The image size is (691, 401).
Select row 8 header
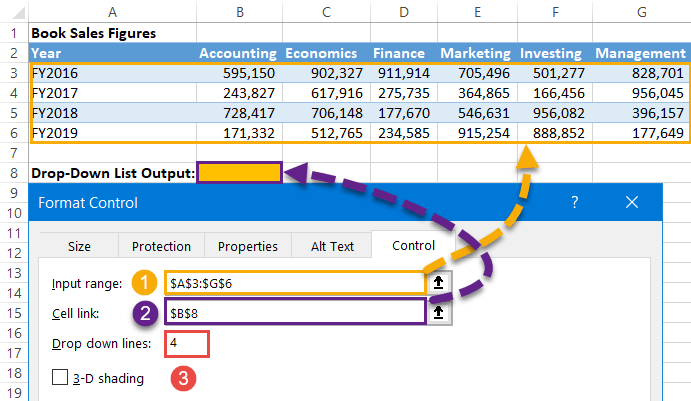pos(14,173)
